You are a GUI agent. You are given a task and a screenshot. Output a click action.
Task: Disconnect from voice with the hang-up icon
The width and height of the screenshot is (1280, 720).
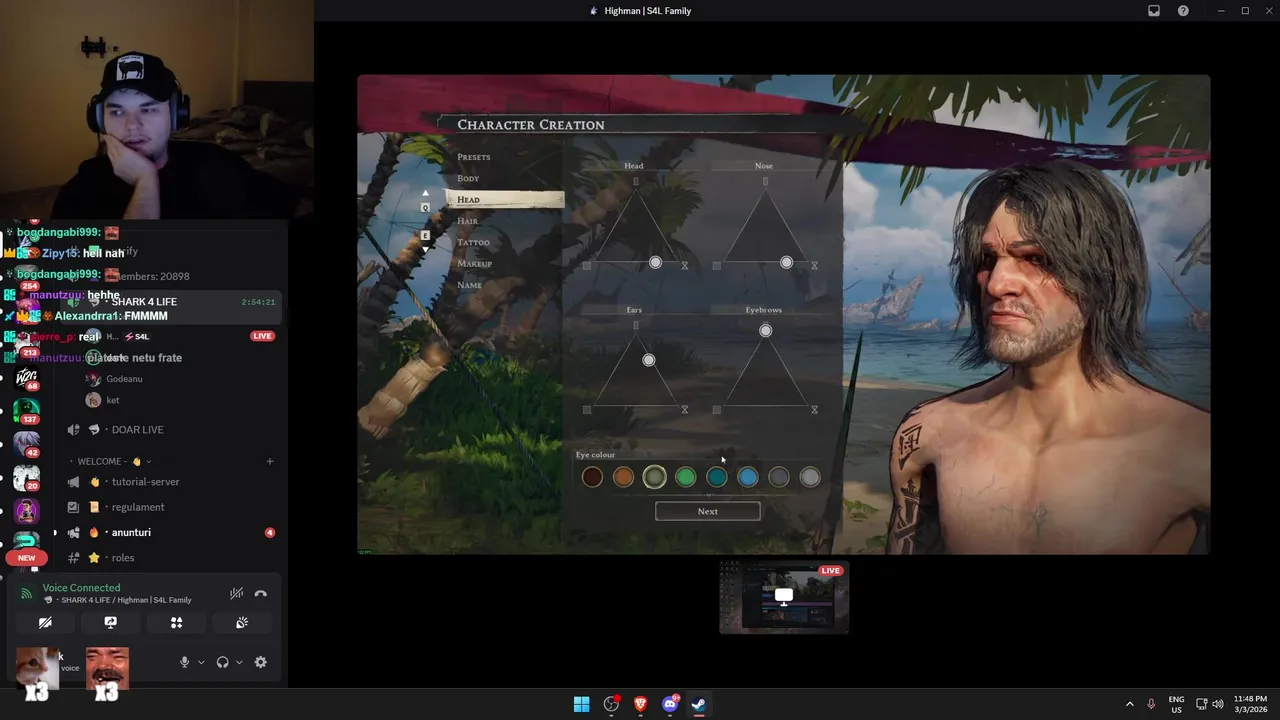point(260,594)
